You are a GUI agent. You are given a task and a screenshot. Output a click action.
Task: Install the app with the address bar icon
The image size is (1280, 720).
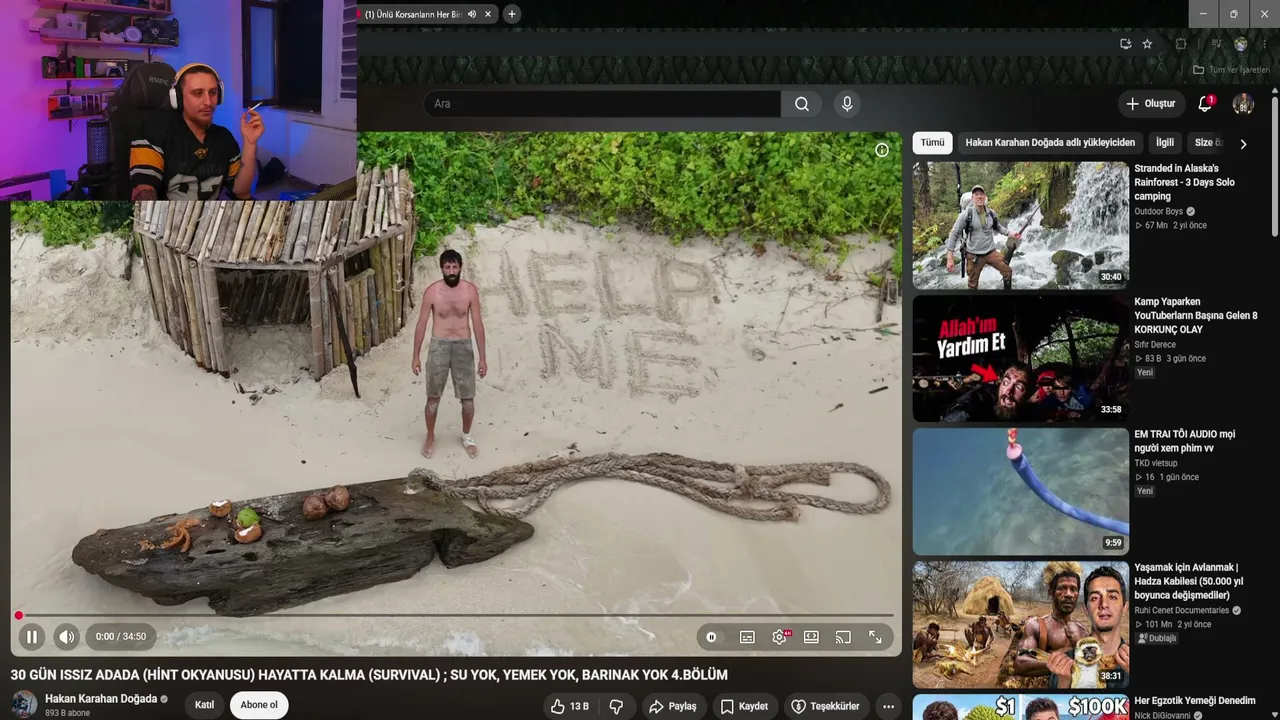click(1126, 44)
